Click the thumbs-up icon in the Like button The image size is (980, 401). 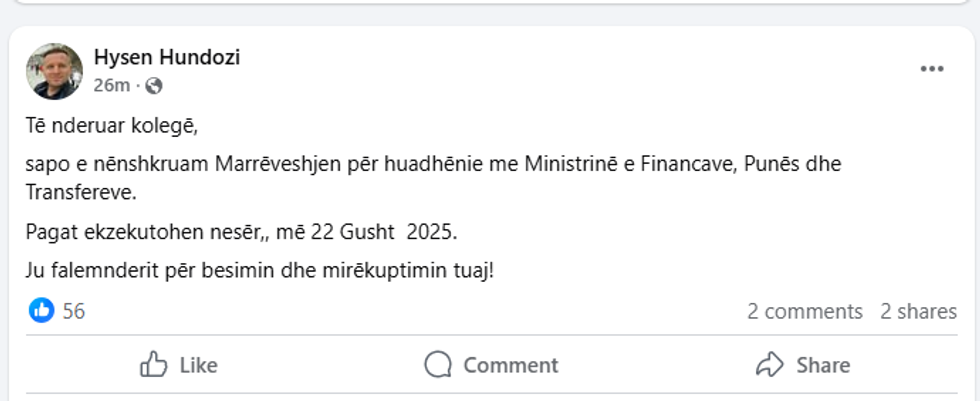(x=153, y=365)
